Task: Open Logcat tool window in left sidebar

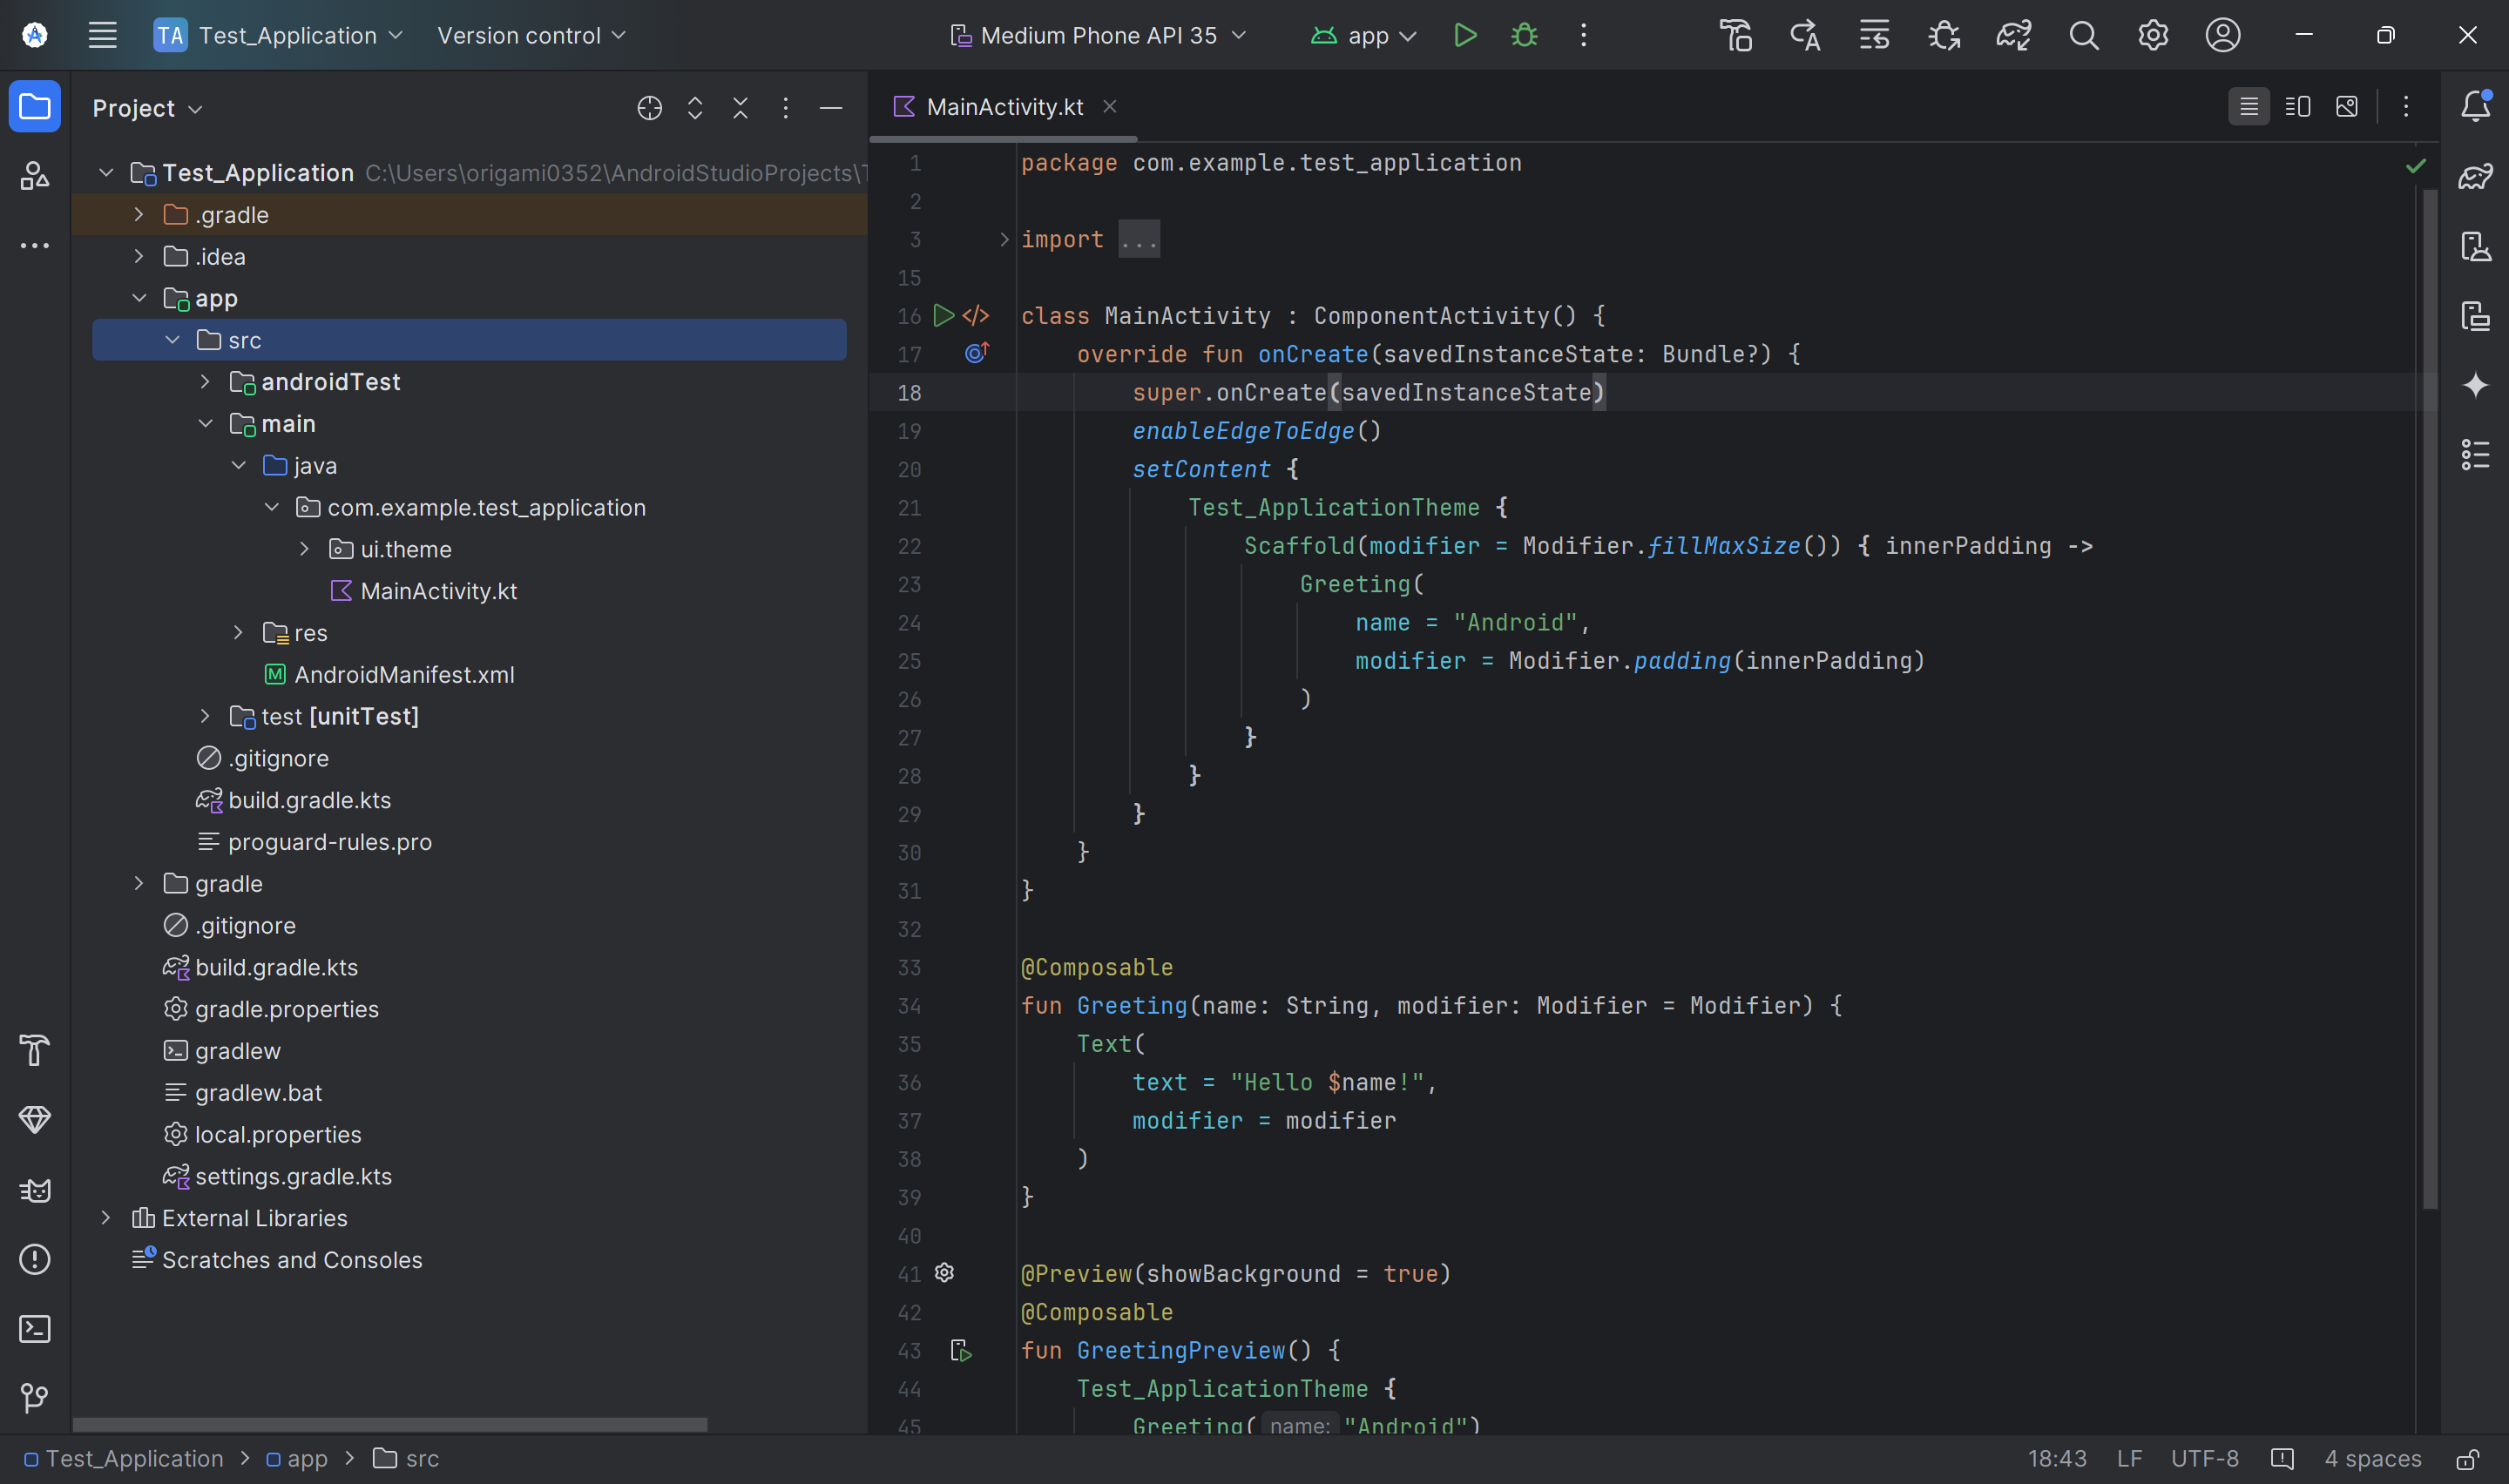Action: [35, 1190]
